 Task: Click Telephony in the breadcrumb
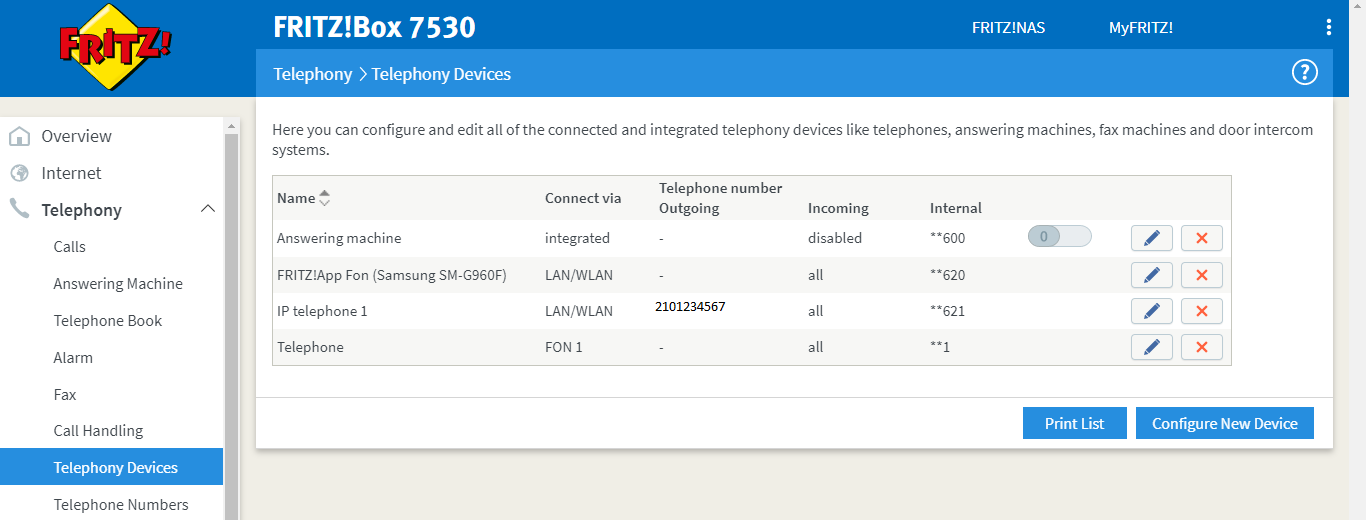pos(313,74)
